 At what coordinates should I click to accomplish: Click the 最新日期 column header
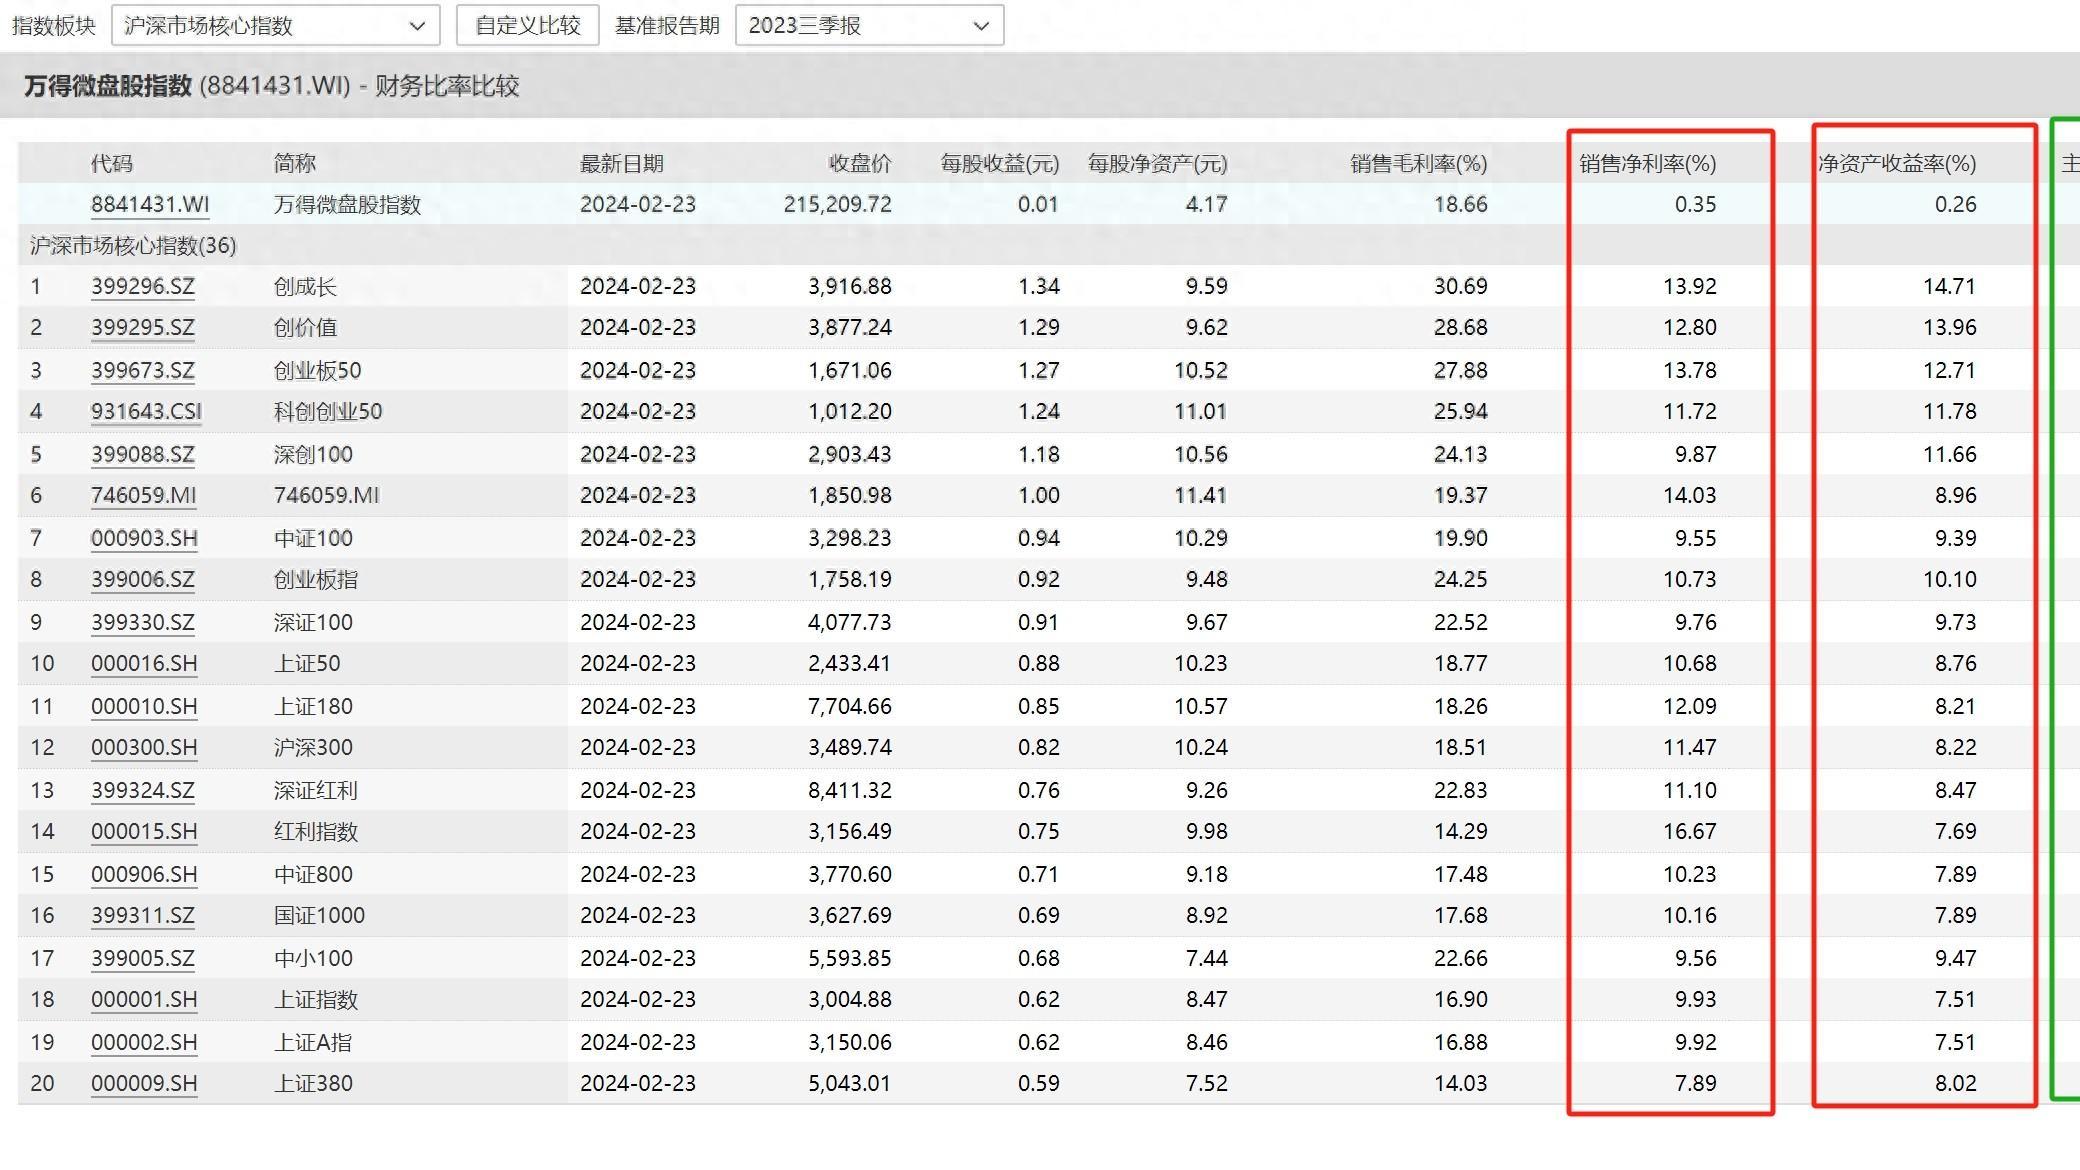tap(621, 164)
